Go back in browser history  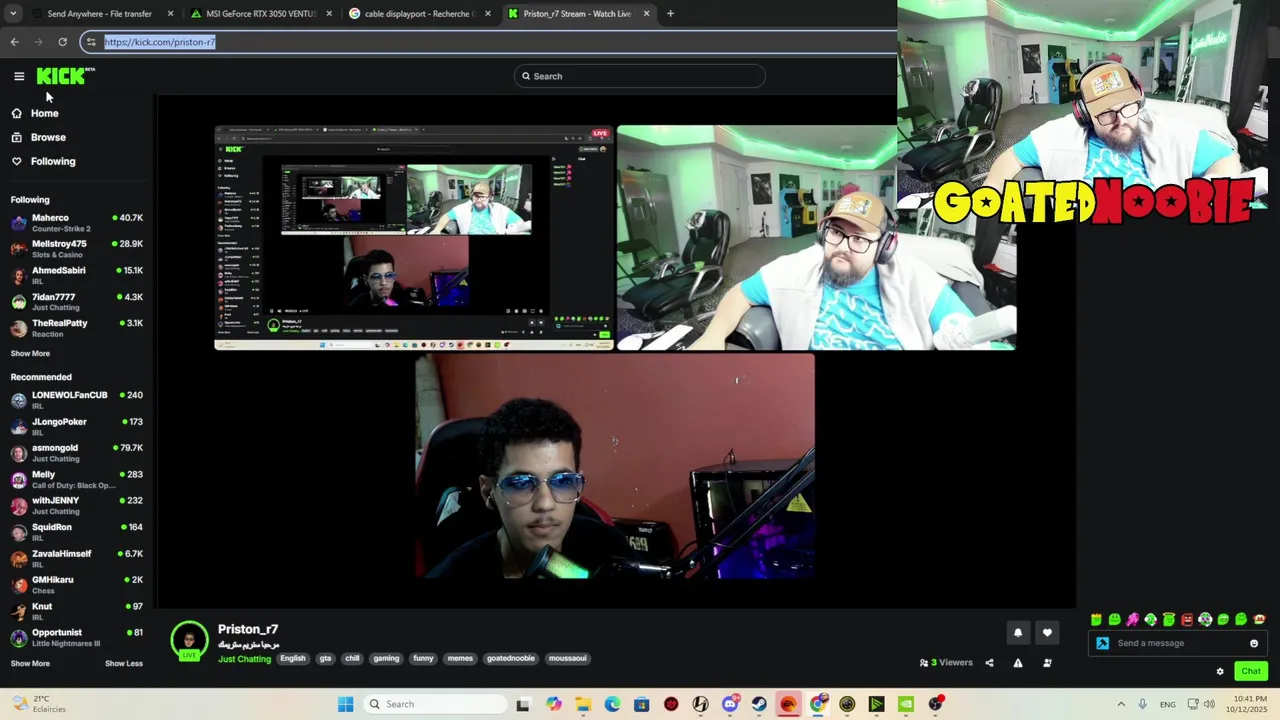tap(14, 42)
